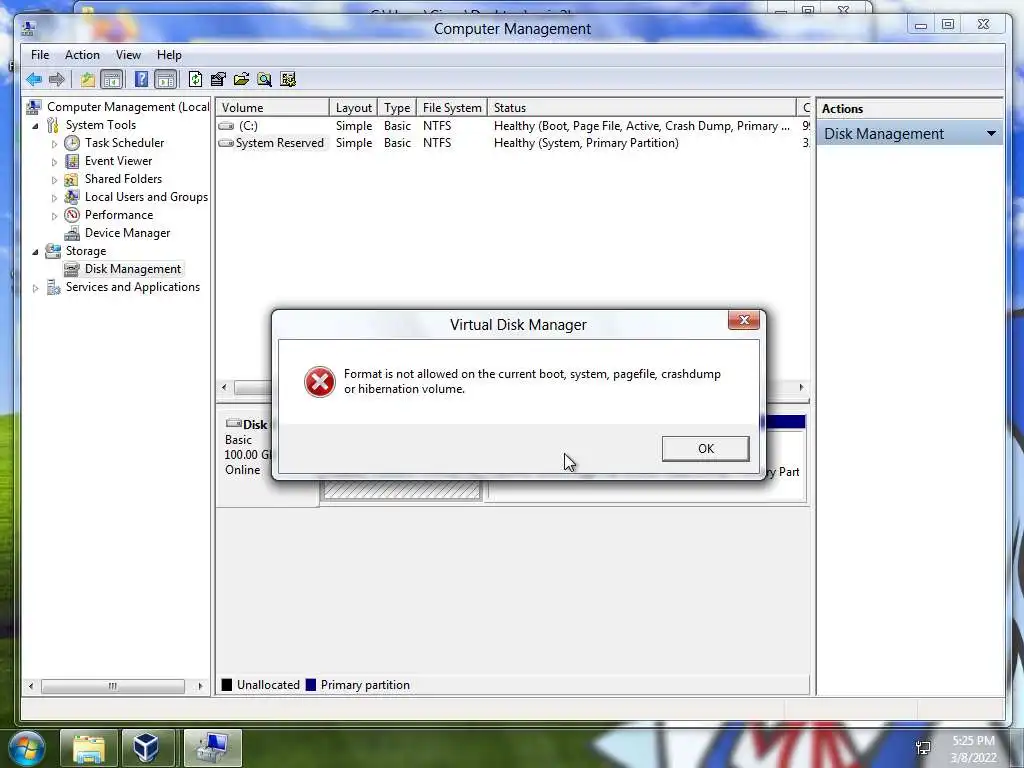
Task: Sort by the Type column header
Action: pos(397,108)
